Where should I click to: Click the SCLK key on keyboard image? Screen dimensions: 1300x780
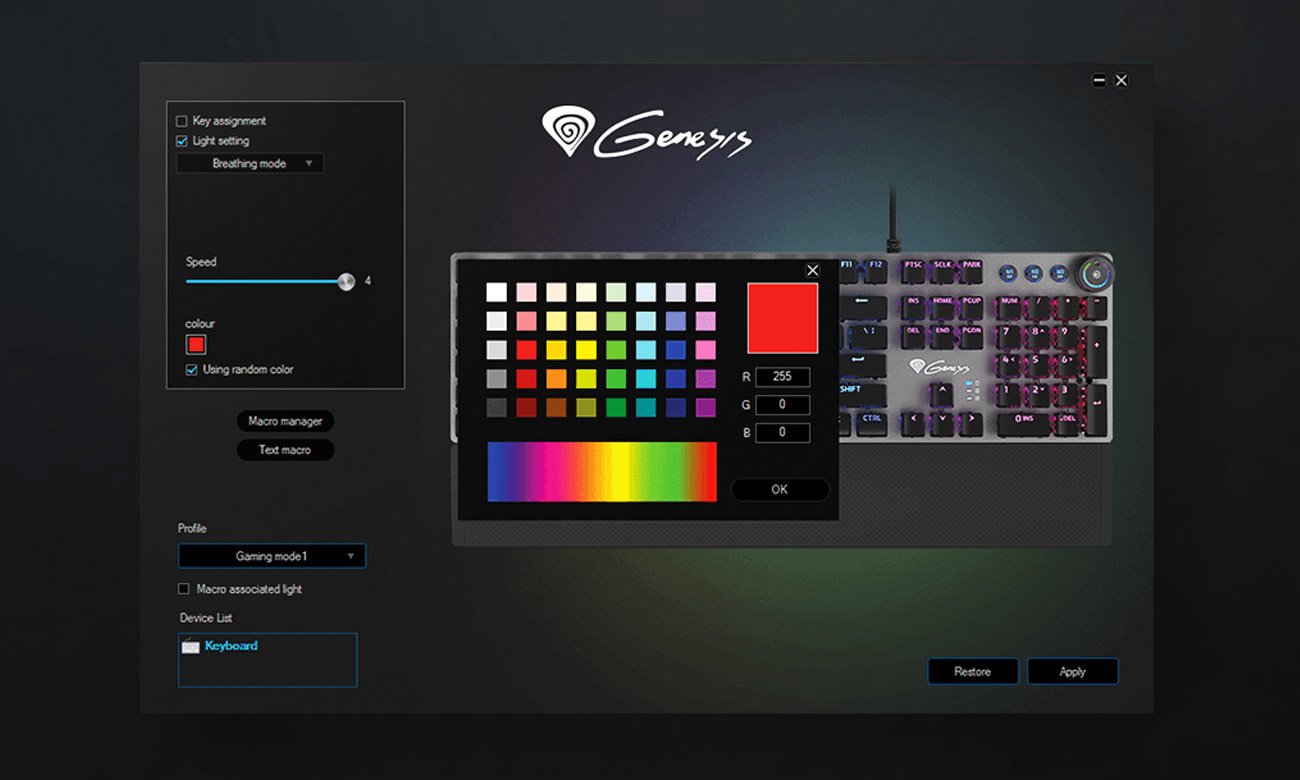[x=942, y=272]
